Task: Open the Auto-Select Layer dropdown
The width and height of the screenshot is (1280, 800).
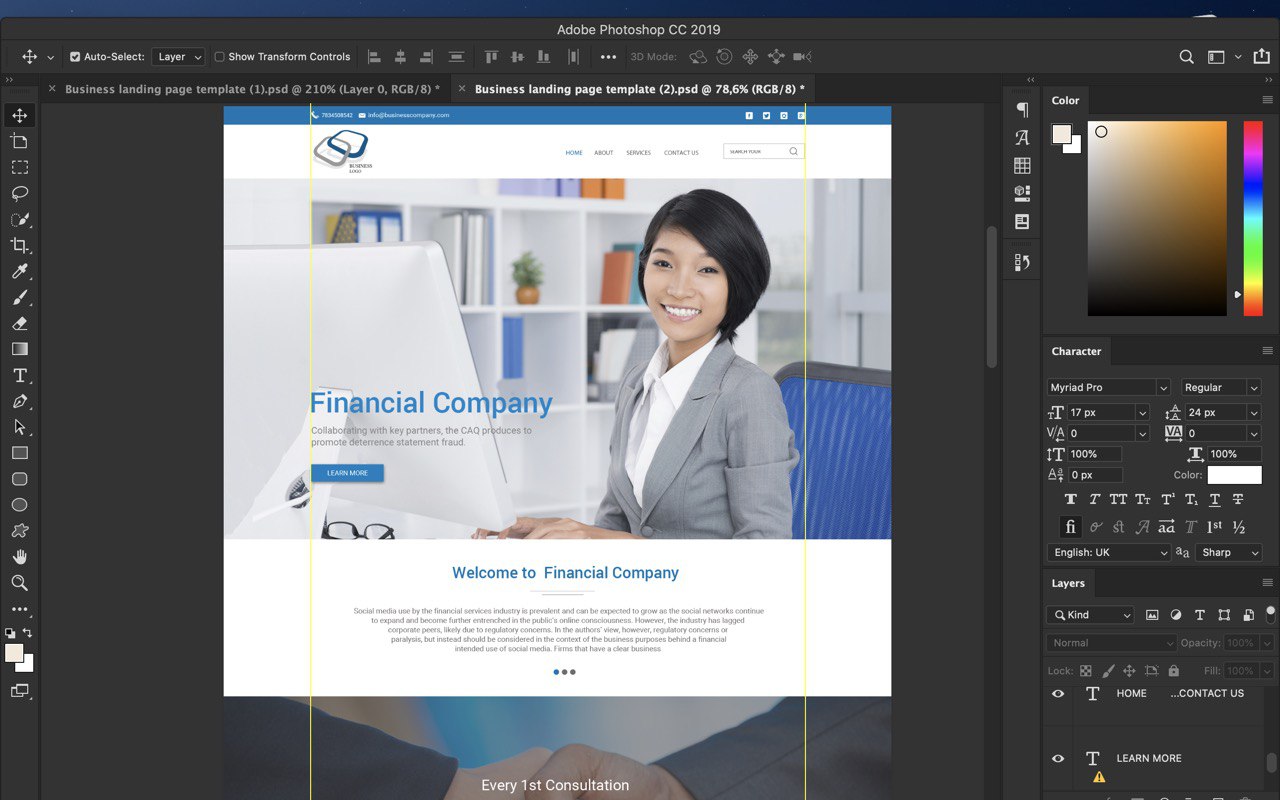Action: tap(179, 57)
